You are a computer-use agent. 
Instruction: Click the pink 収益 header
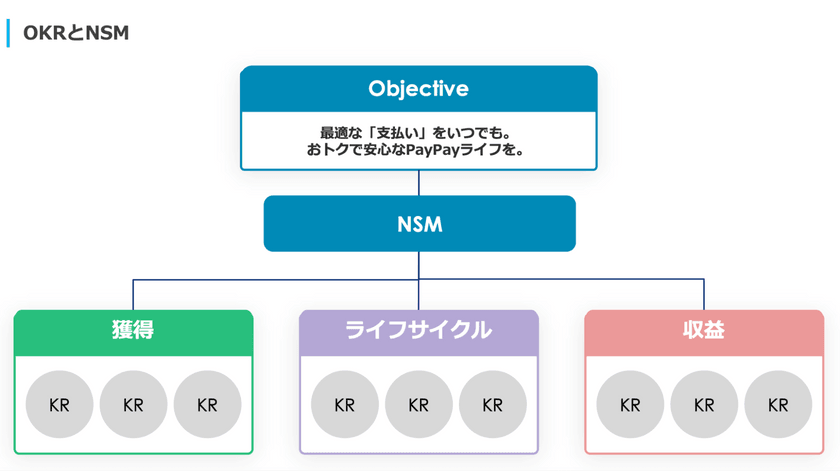[x=704, y=331]
